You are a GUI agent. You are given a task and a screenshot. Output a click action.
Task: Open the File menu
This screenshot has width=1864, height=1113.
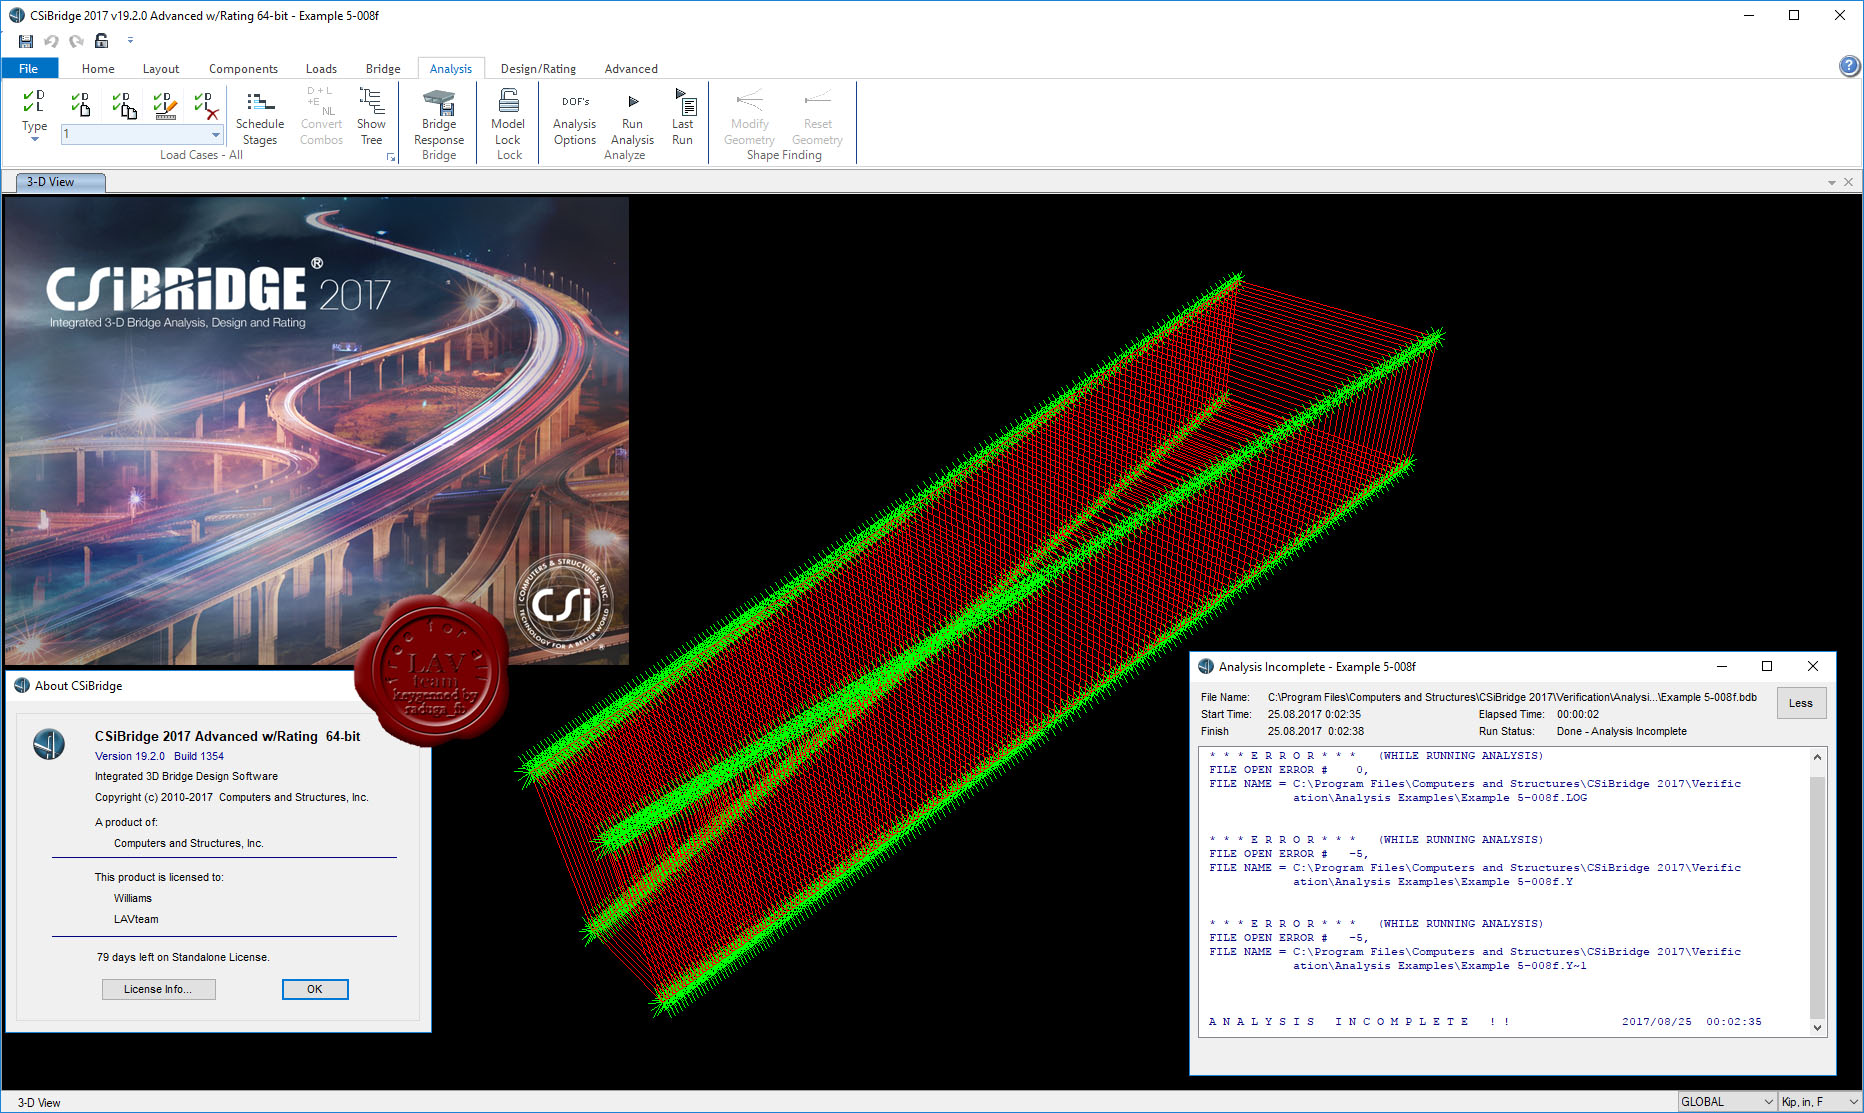tap(29, 68)
